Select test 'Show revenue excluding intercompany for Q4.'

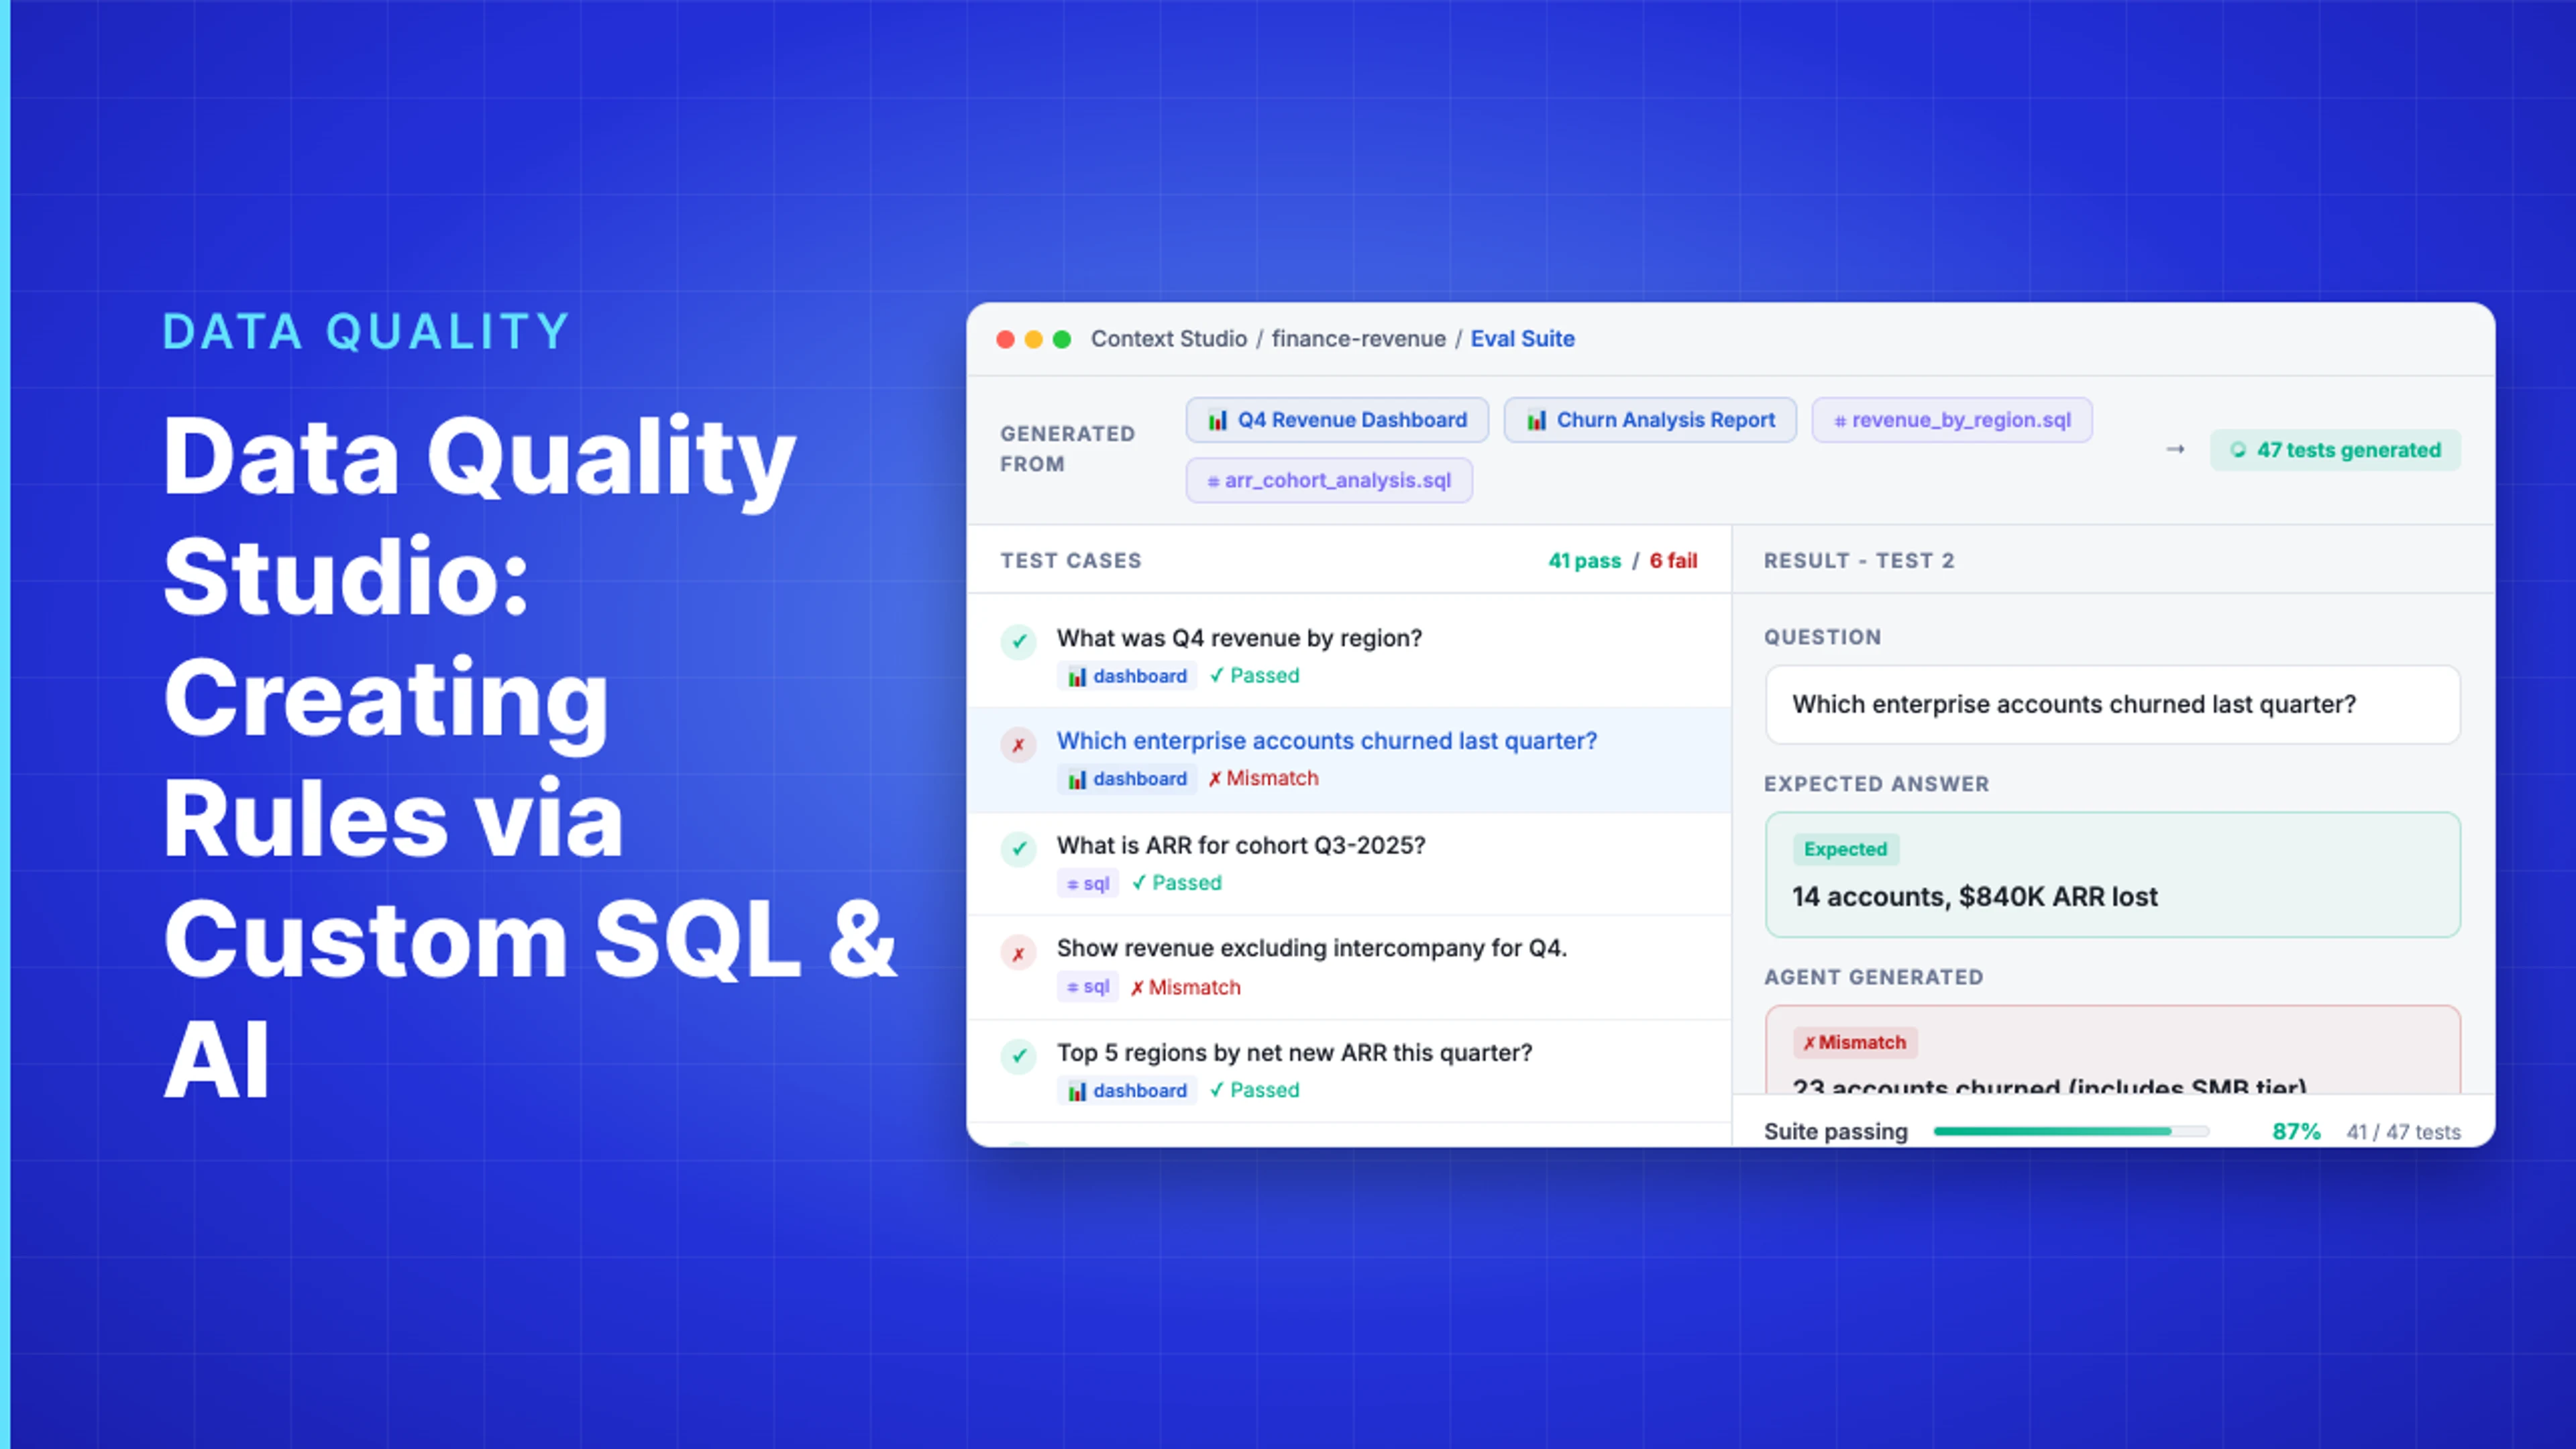tap(1349, 968)
